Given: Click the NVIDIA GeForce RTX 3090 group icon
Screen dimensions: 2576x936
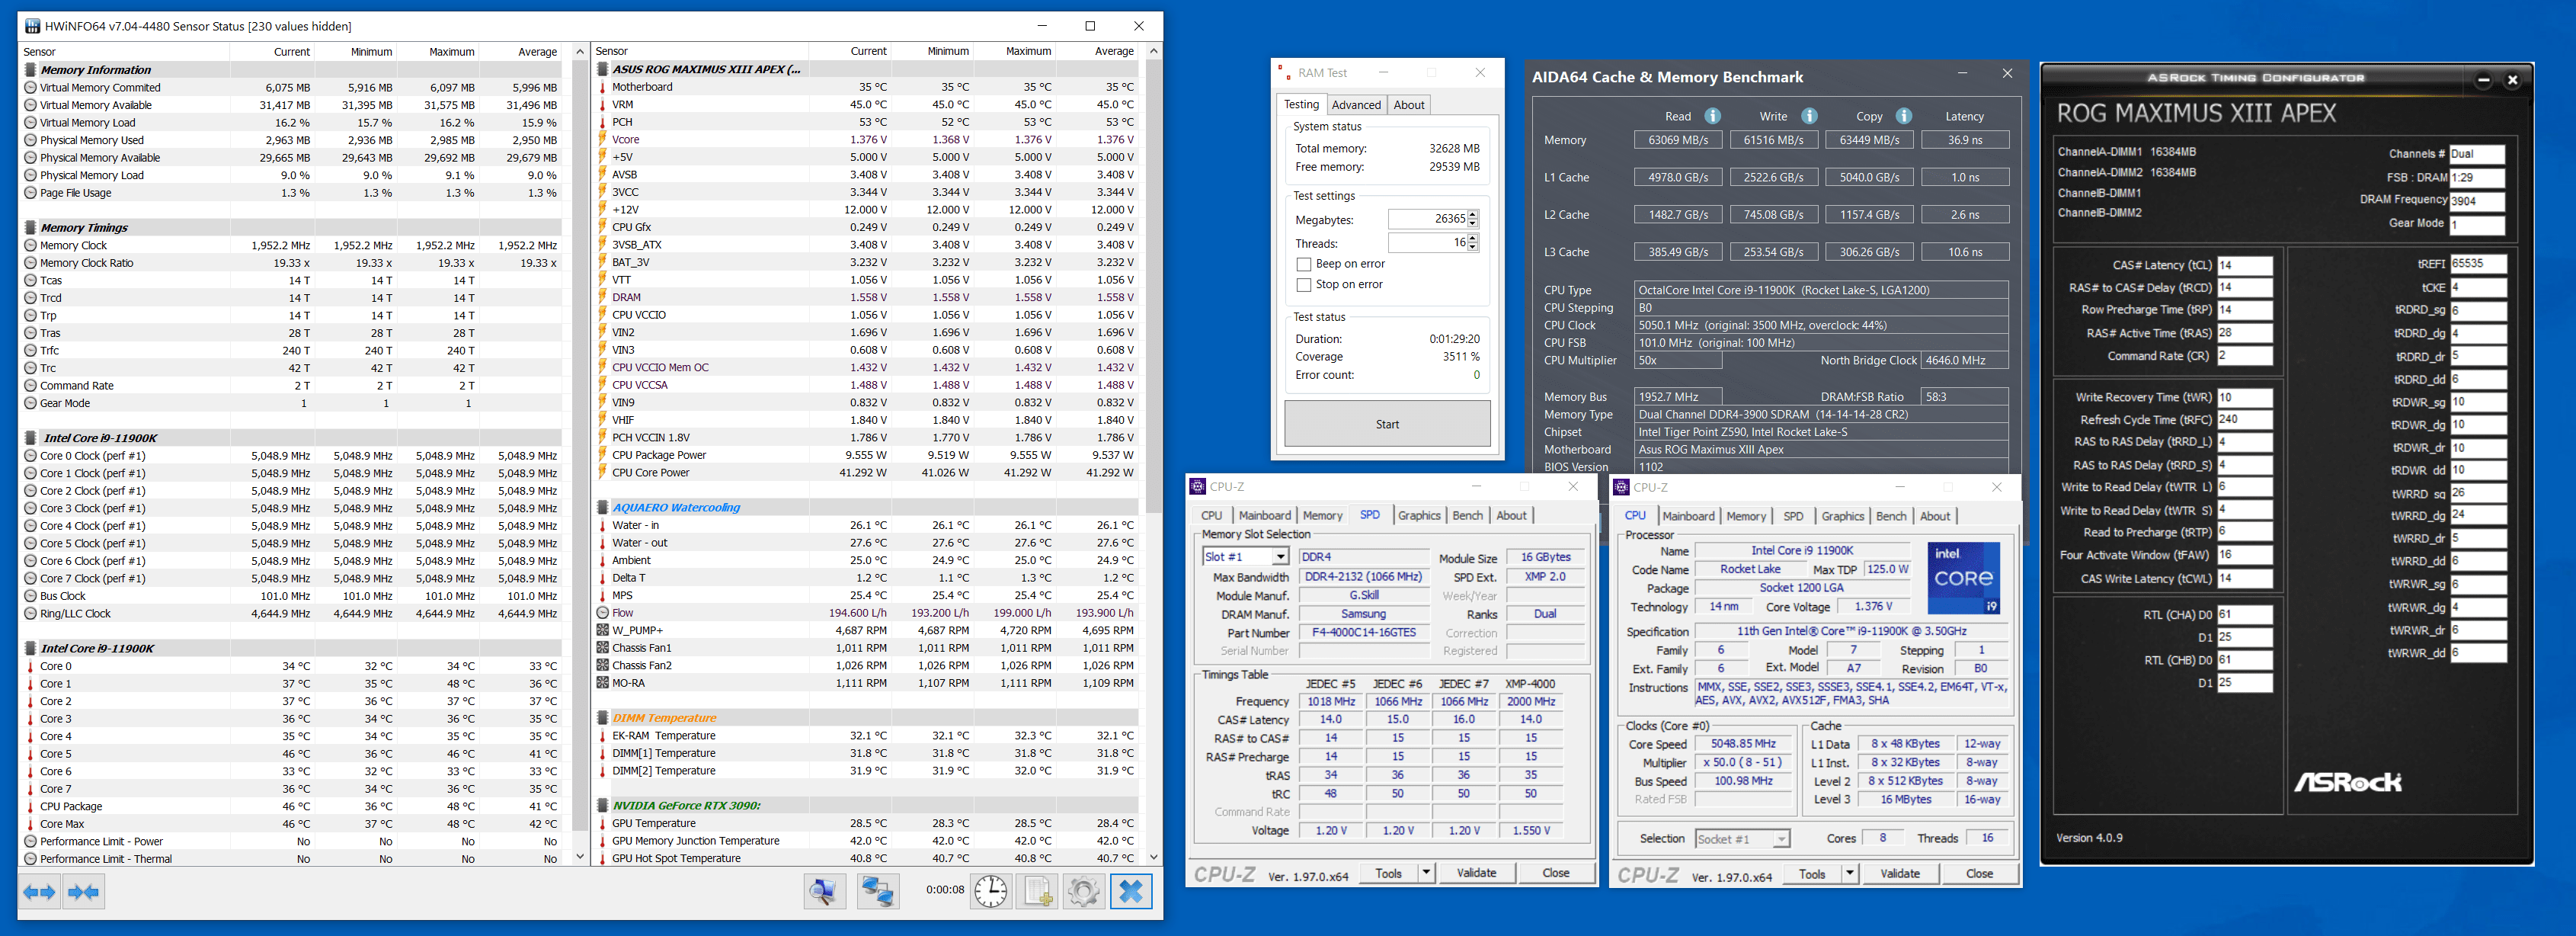Looking at the screenshot, I should coord(603,805).
